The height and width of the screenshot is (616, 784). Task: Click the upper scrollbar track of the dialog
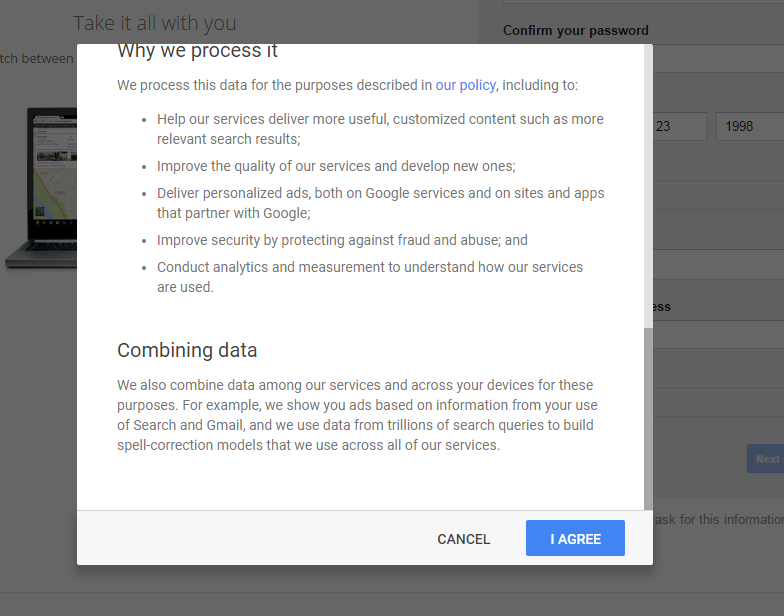coord(648,180)
